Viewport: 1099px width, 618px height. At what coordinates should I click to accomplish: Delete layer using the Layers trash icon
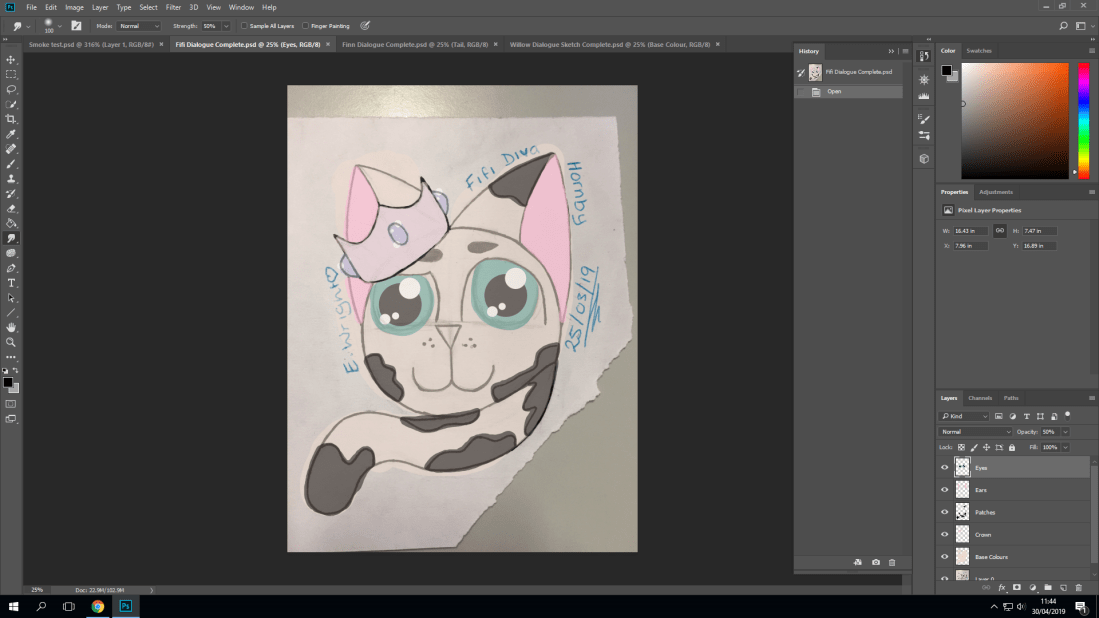click(1078, 588)
